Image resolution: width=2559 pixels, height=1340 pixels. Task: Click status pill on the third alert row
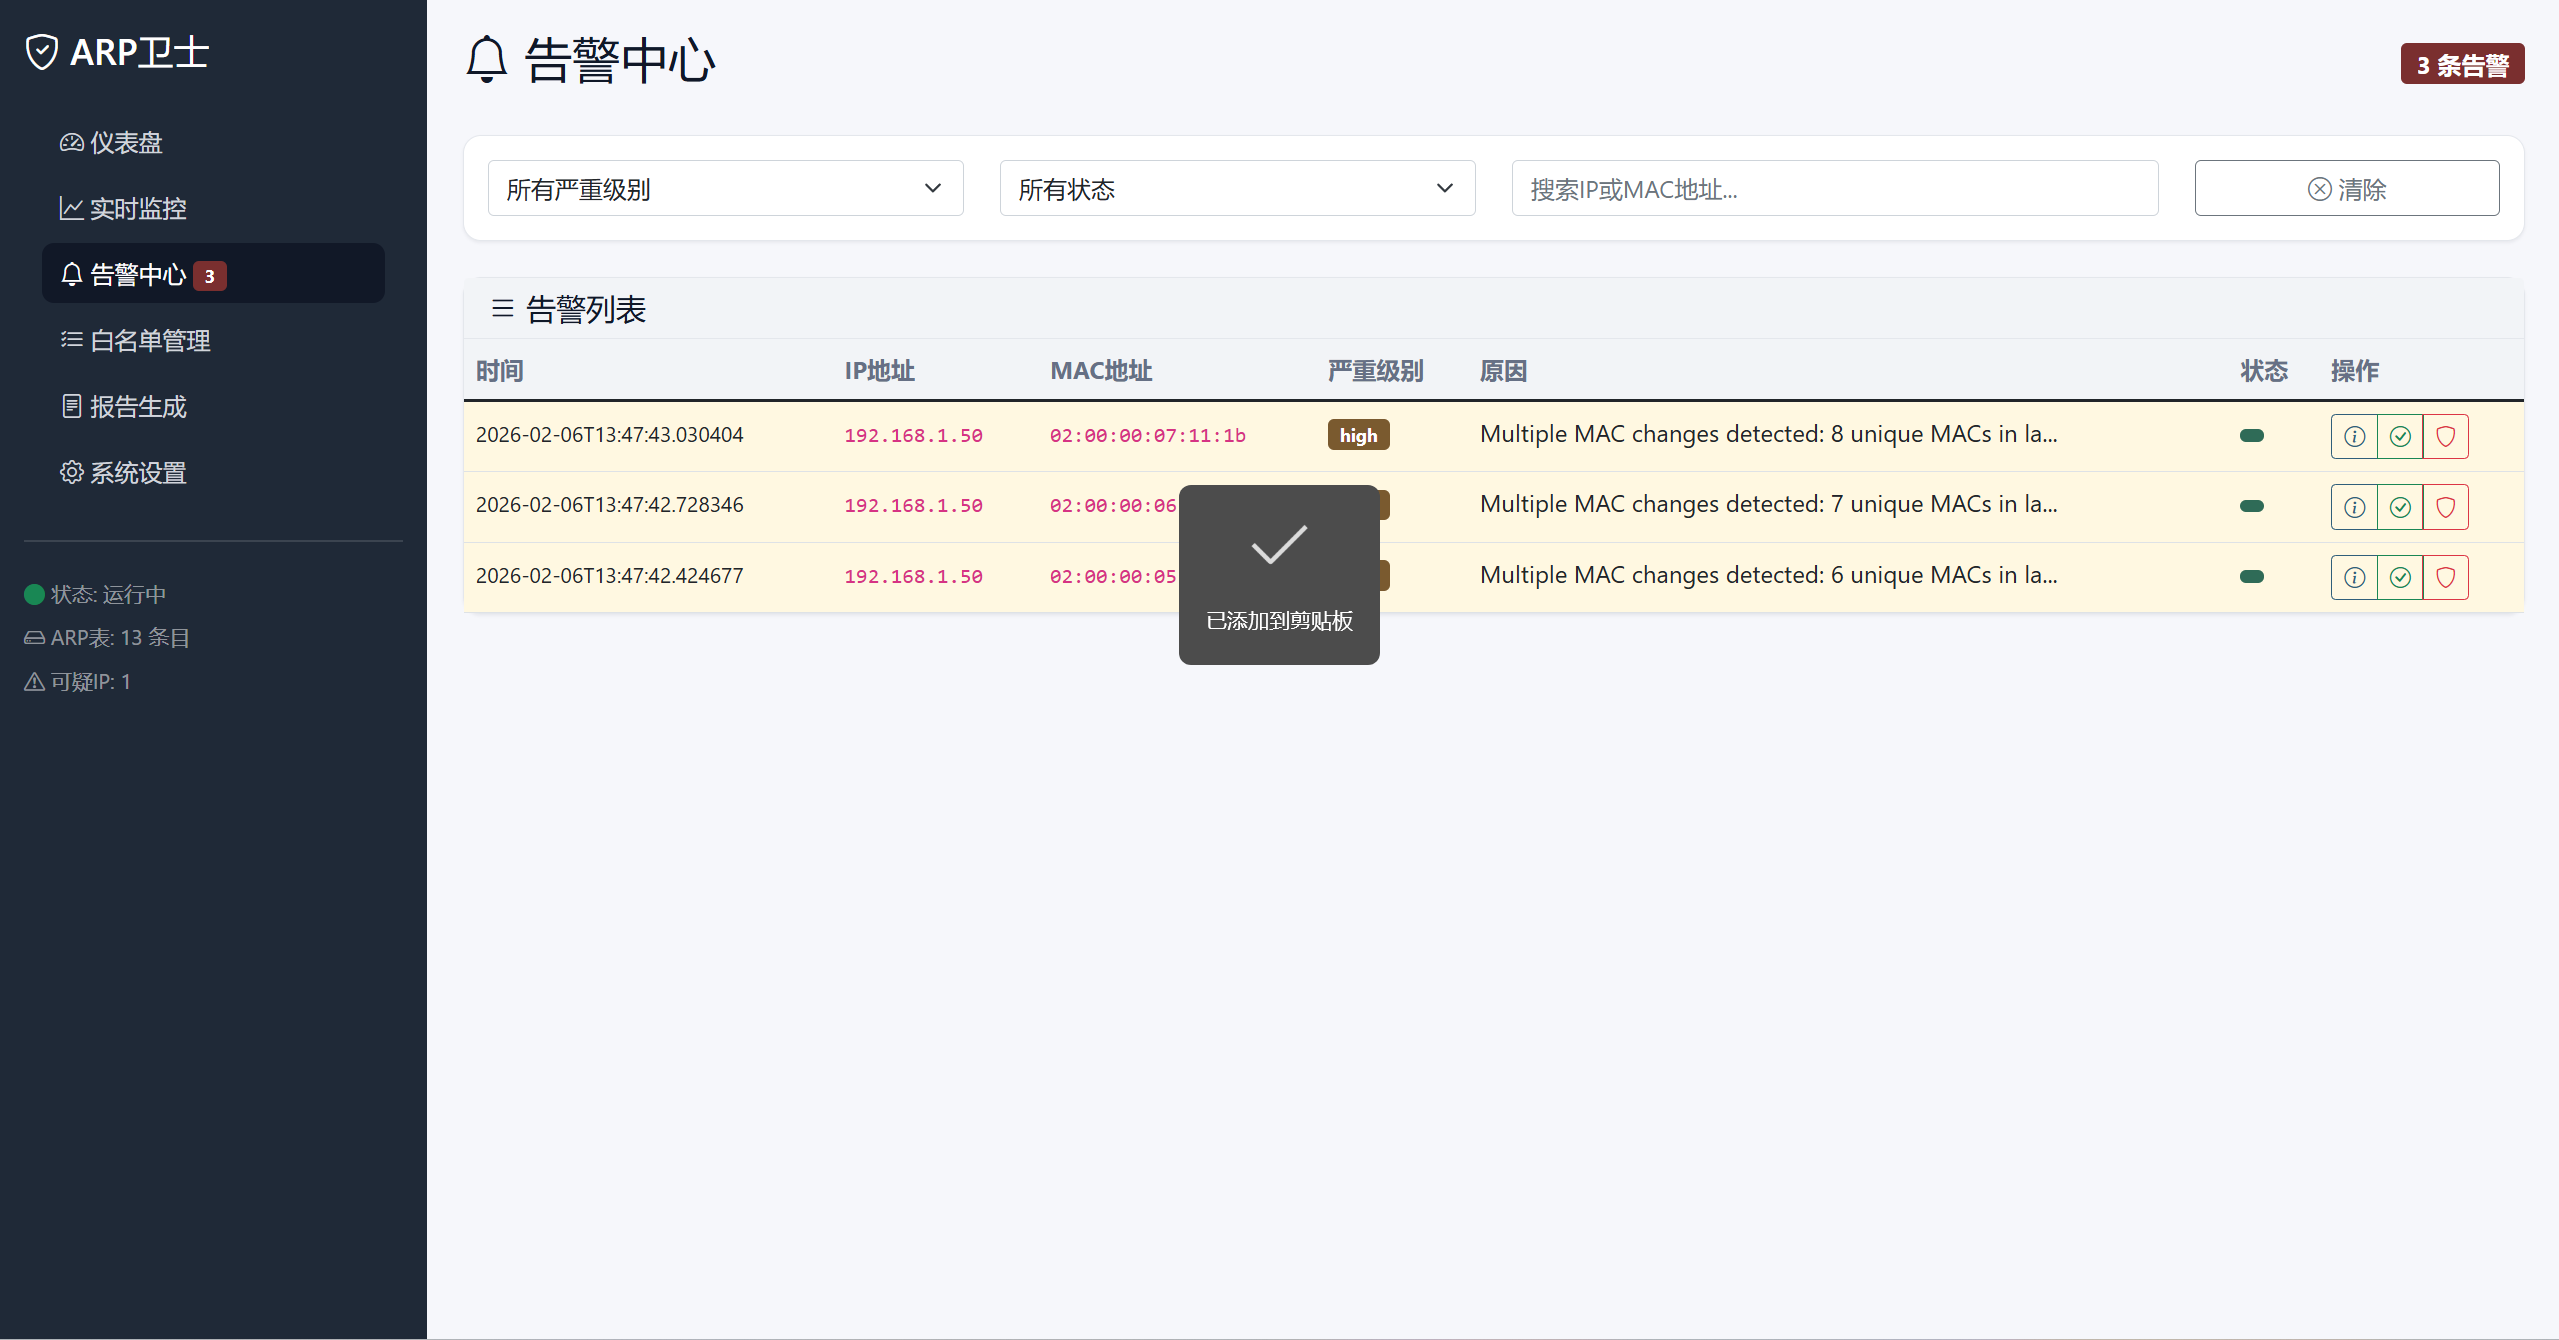(2252, 576)
